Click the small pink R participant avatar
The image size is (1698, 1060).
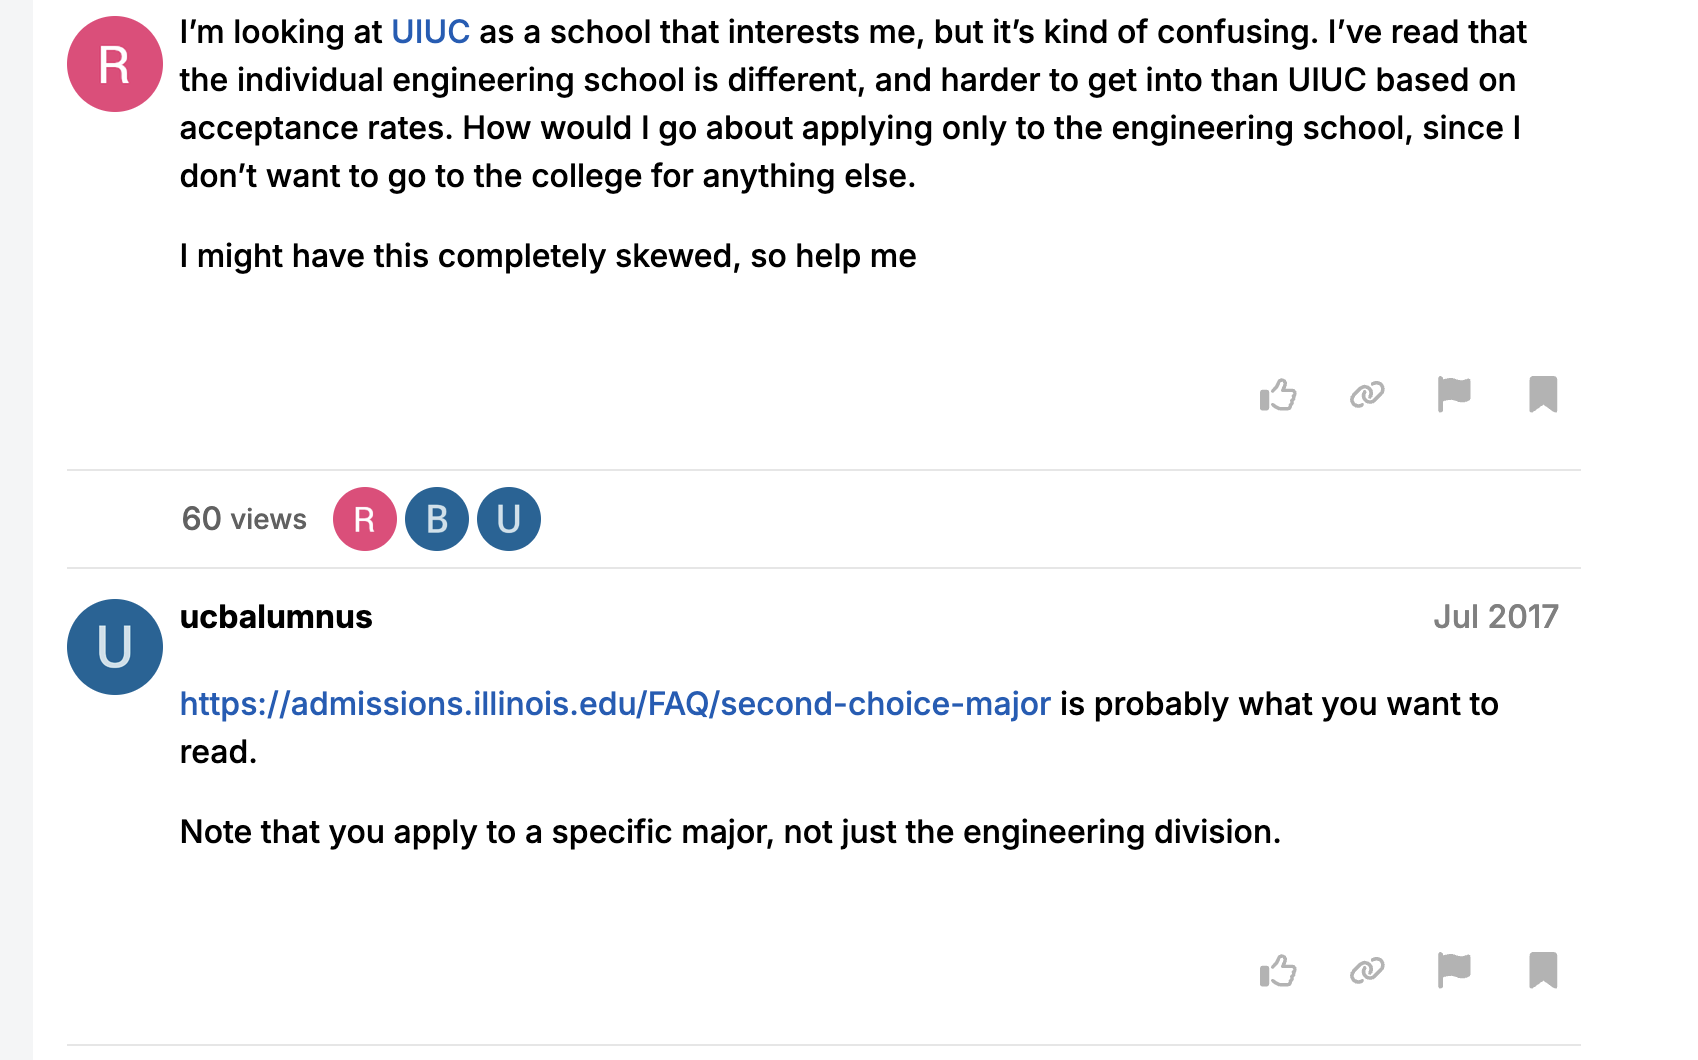[365, 519]
